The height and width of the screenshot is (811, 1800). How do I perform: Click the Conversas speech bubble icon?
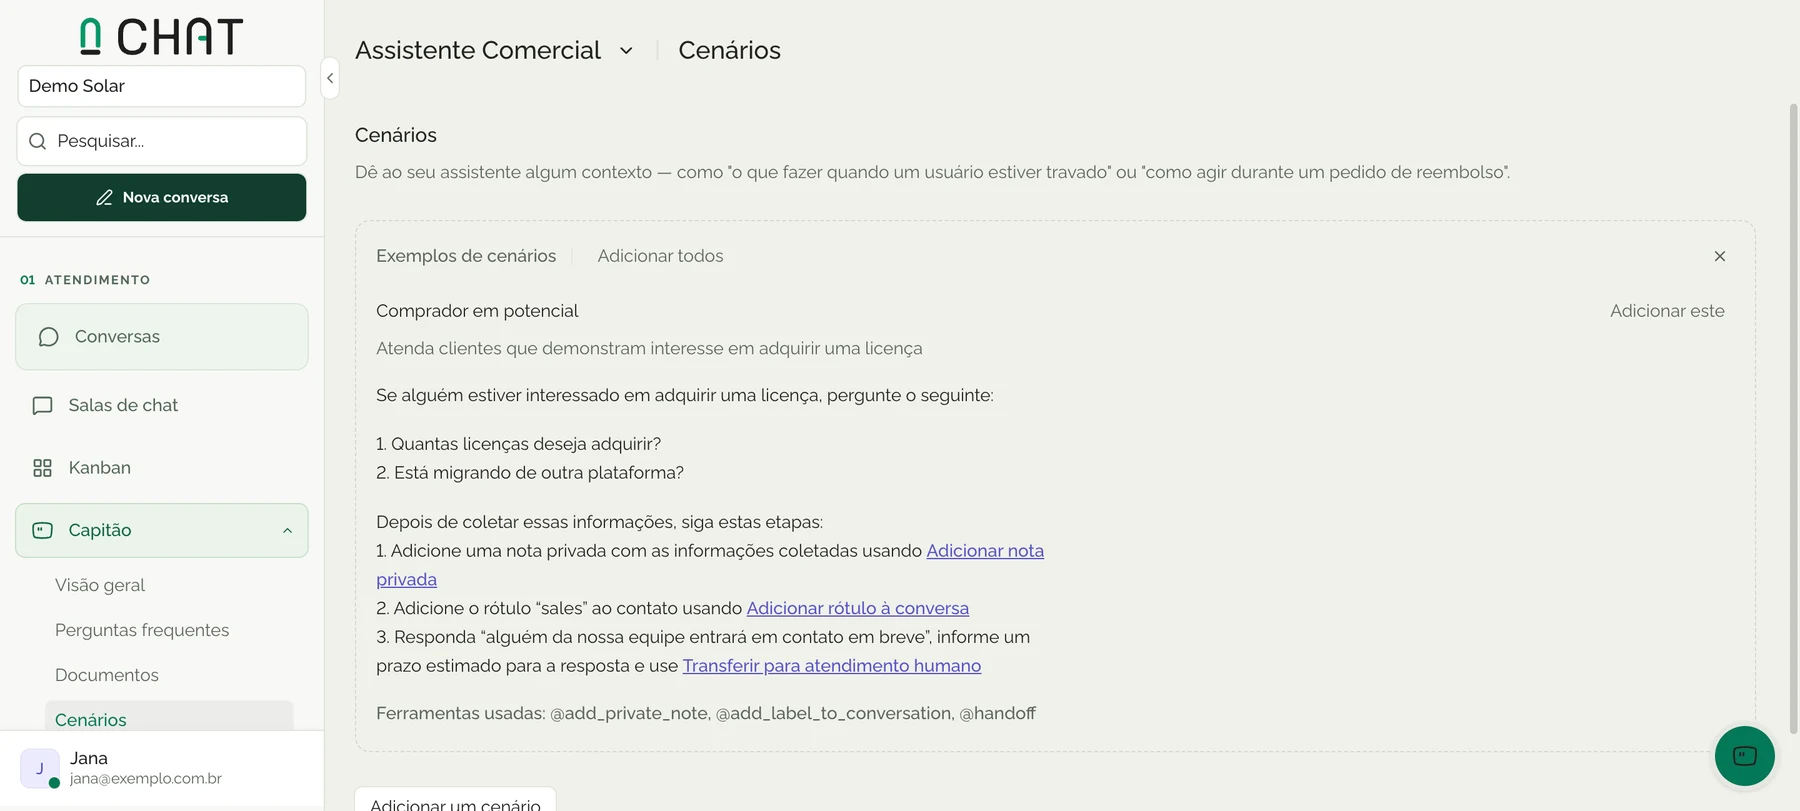point(48,337)
